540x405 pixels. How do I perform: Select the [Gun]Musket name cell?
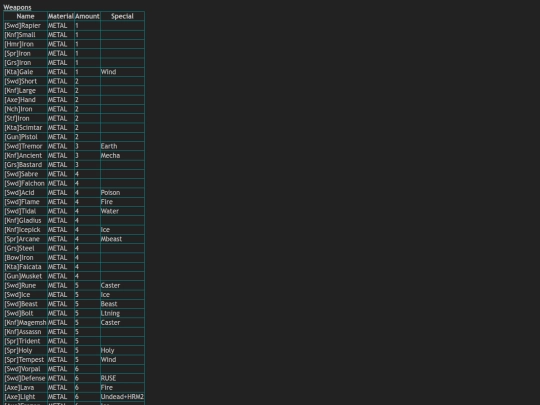tap(25, 277)
